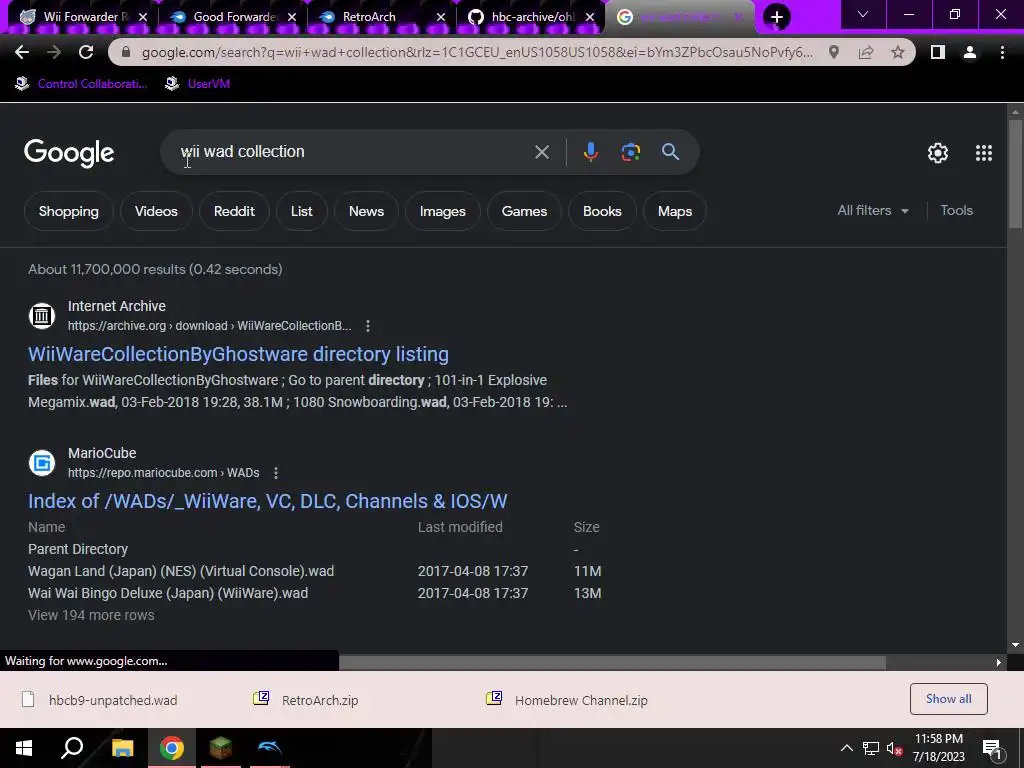This screenshot has height=768, width=1024.
Task: Filter results by Books
Action: (x=601, y=211)
